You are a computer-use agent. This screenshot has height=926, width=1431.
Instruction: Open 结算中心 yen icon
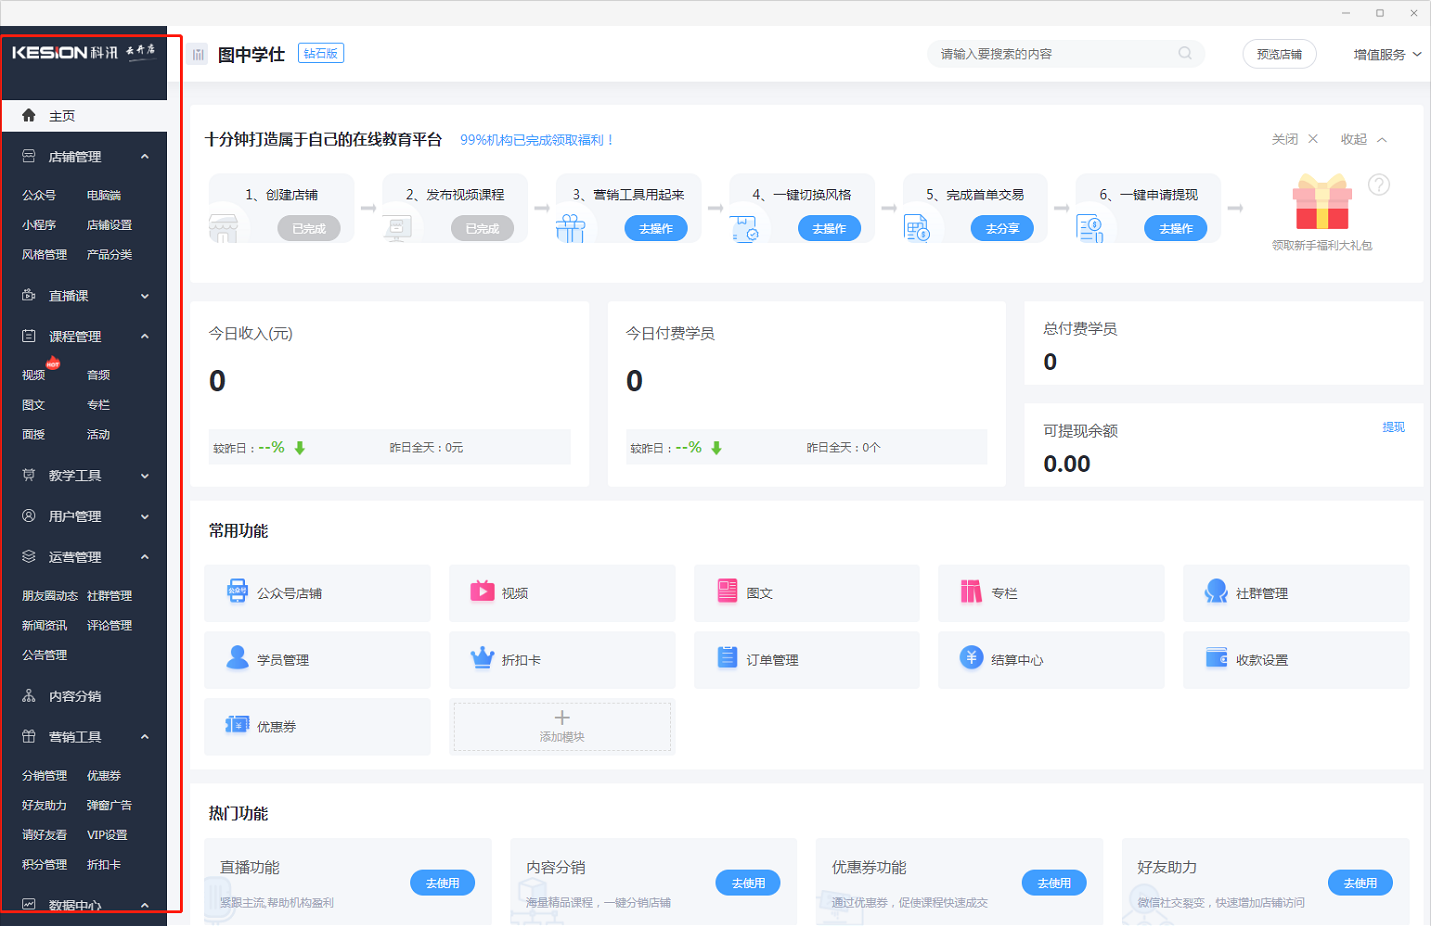[971, 657]
